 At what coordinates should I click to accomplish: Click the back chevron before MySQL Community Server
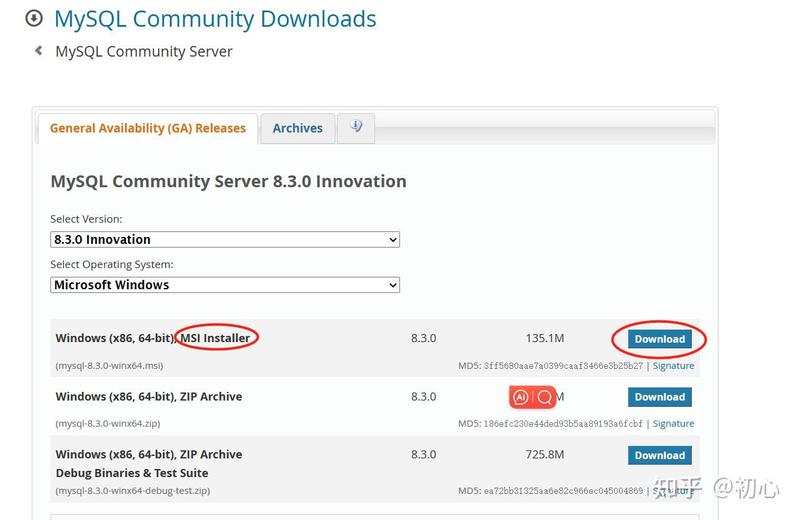38,50
